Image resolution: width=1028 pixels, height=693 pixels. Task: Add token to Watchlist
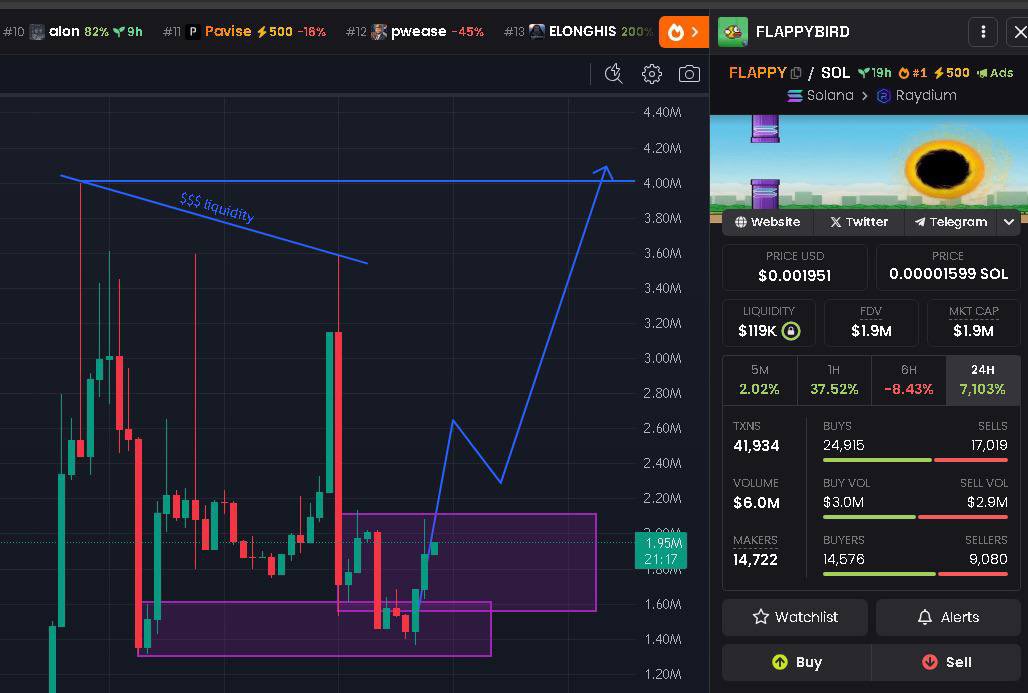795,617
